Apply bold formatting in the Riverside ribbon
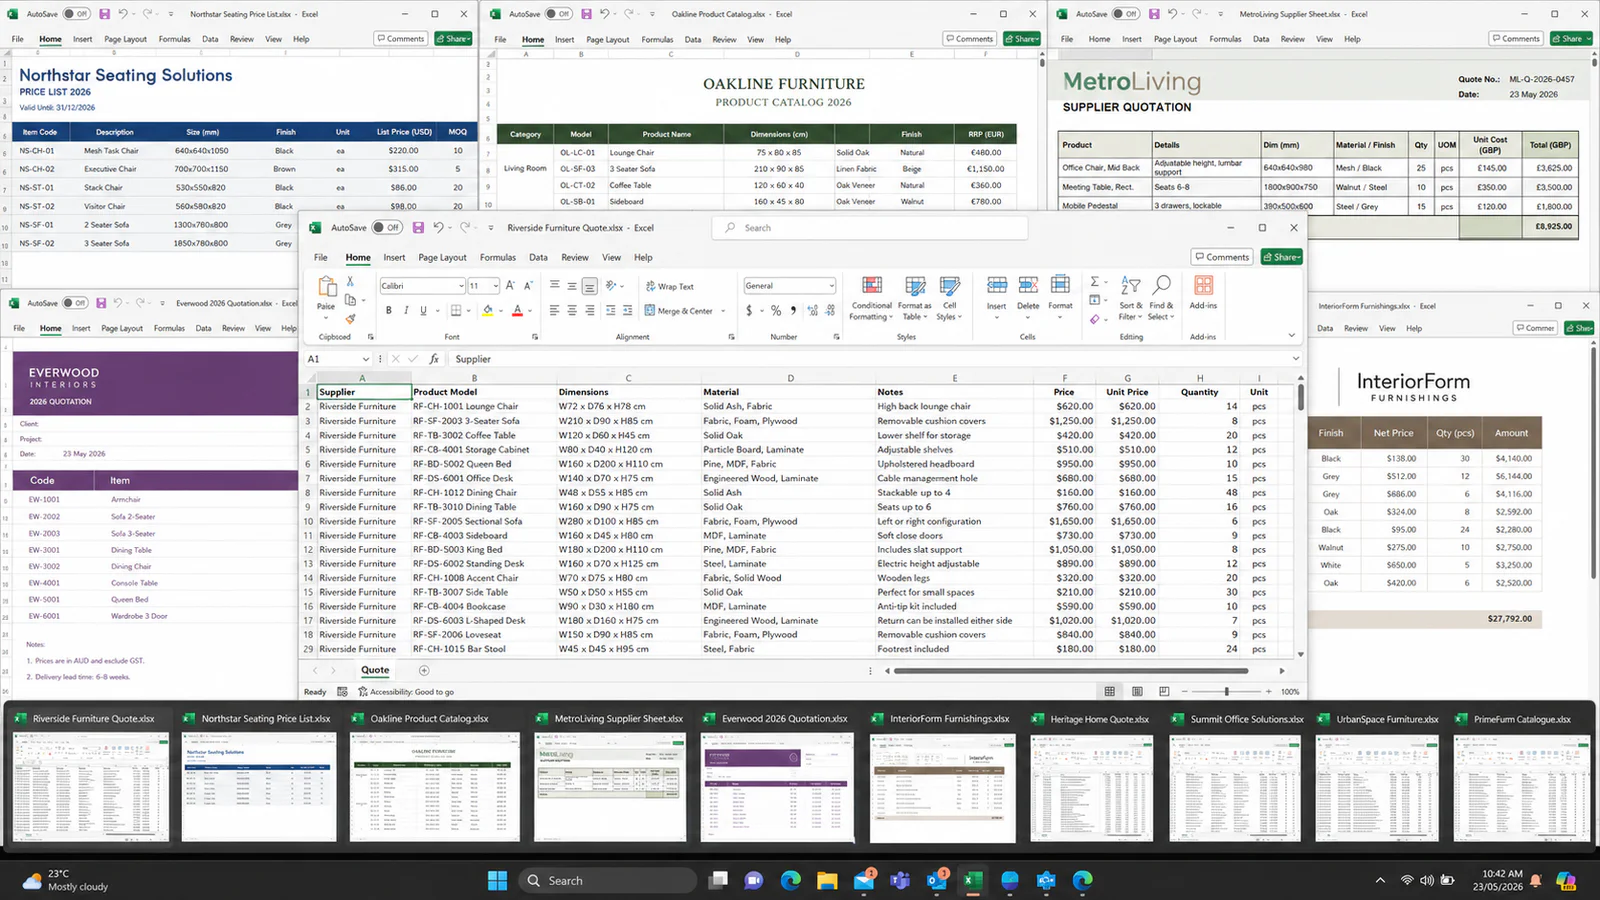The image size is (1600, 900). [388, 311]
